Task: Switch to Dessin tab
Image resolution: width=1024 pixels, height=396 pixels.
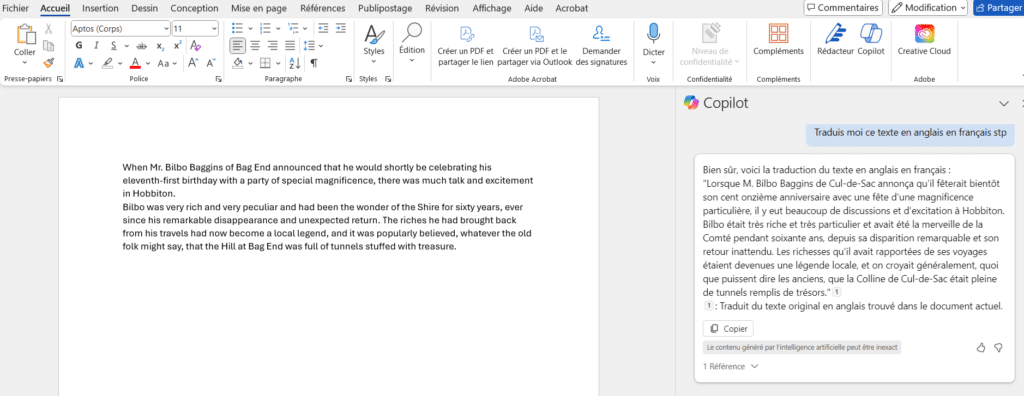Action: (144, 8)
